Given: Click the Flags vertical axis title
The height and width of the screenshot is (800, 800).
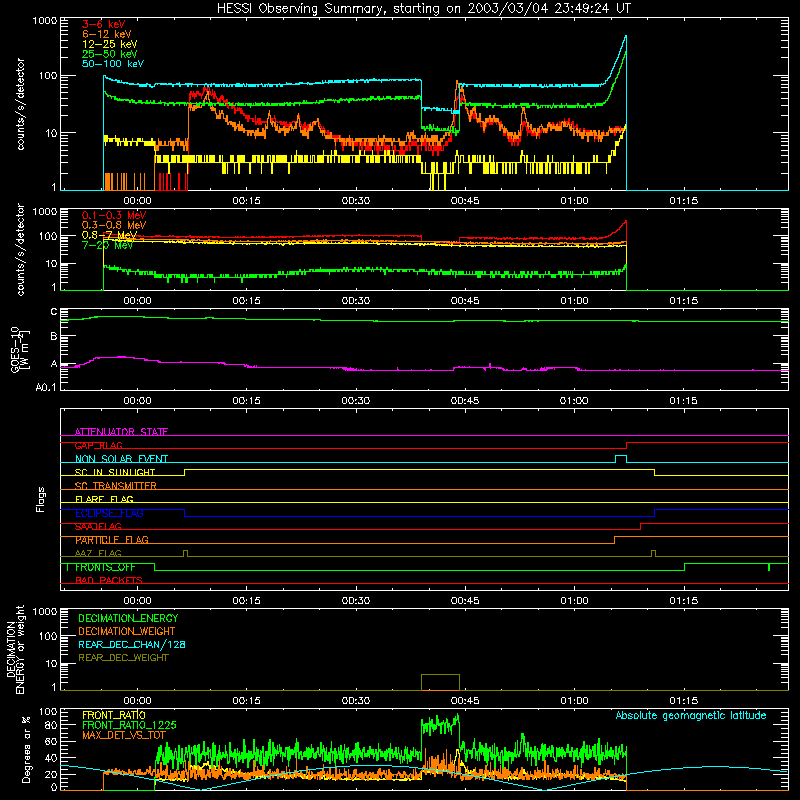Looking at the screenshot, I should click(x=41, y=499).
